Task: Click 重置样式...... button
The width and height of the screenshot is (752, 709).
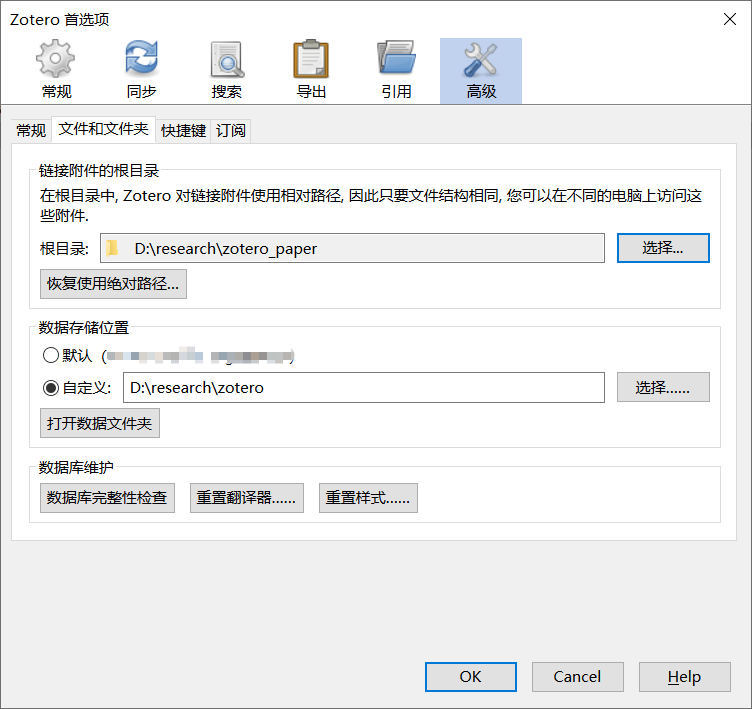Action: pos(368,498)
